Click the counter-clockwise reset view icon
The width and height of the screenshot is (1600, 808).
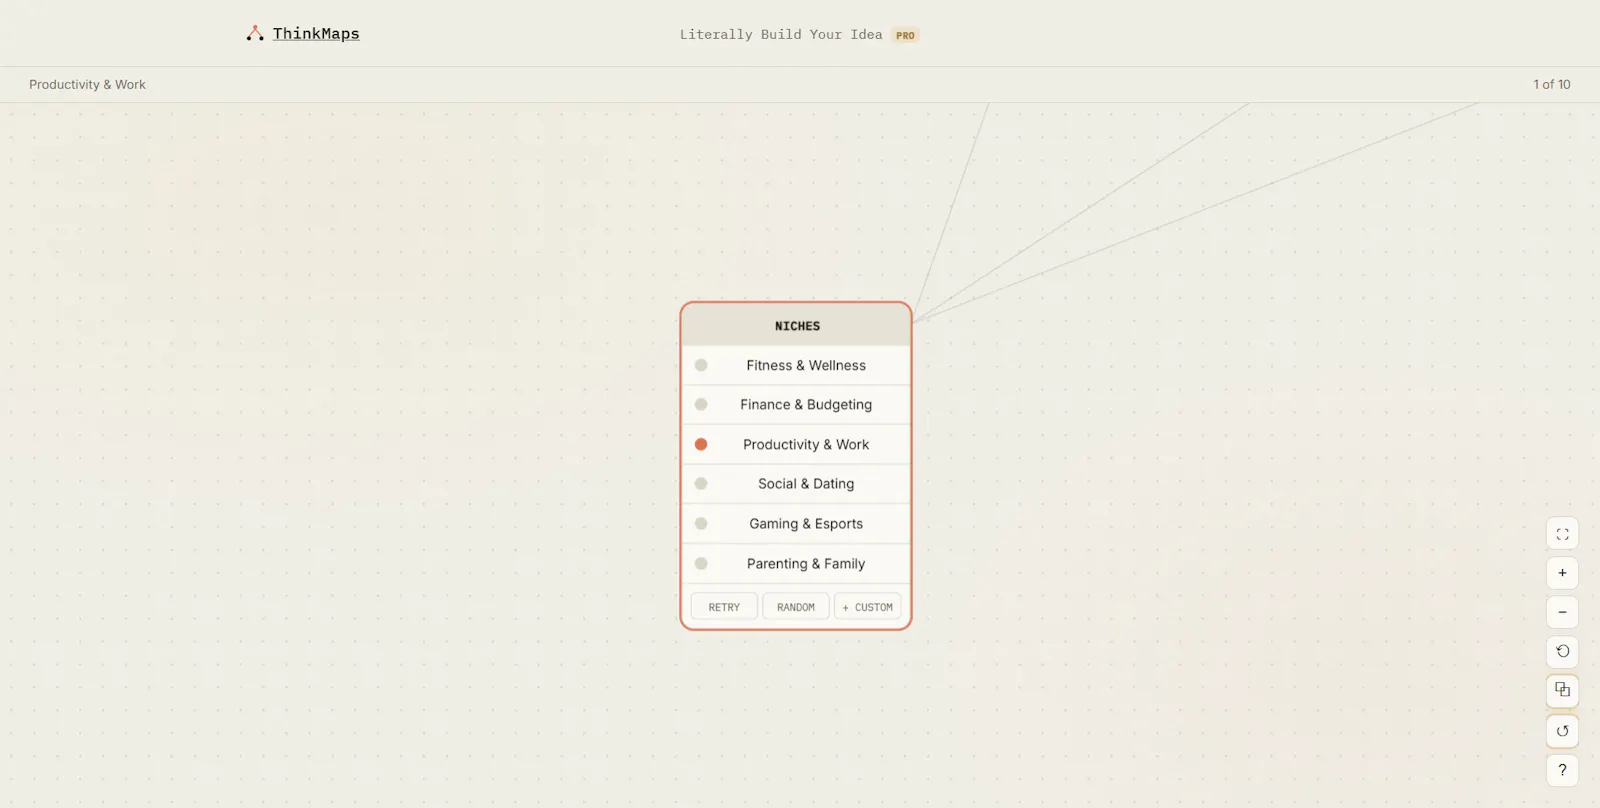(x=1562, y=651)
